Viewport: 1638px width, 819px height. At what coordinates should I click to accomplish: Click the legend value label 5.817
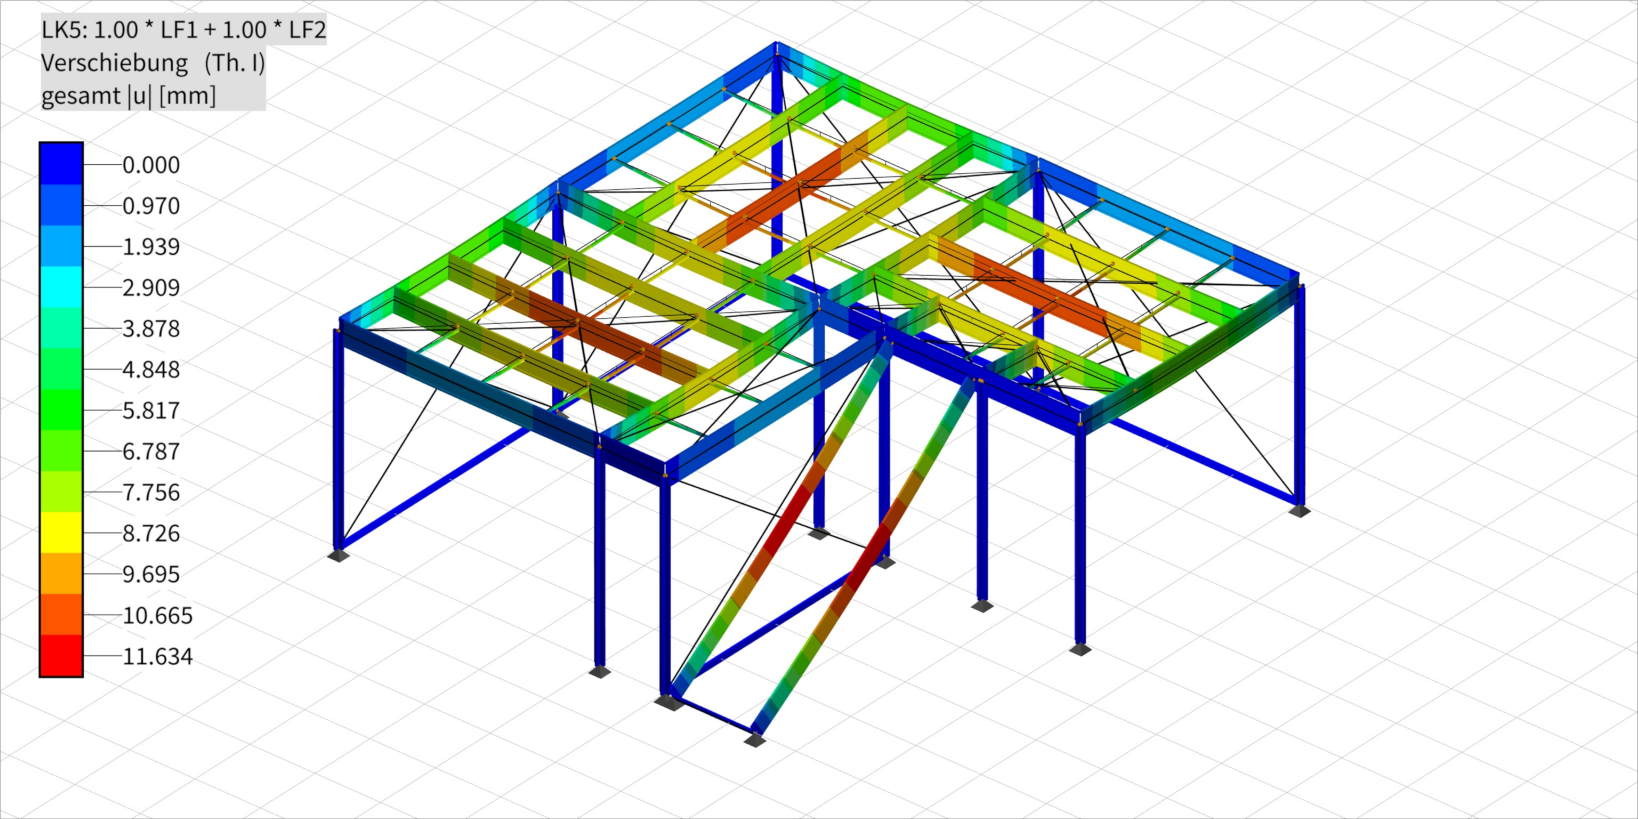pyautogui.click(x=151, y=411)
